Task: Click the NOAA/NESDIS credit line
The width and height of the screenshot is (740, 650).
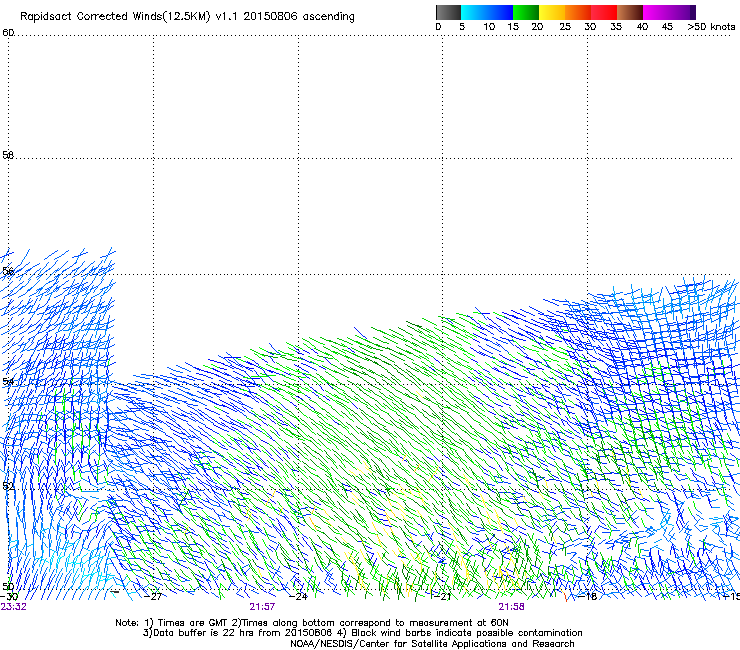Action: pyautogui.click(x=432, y=644)
